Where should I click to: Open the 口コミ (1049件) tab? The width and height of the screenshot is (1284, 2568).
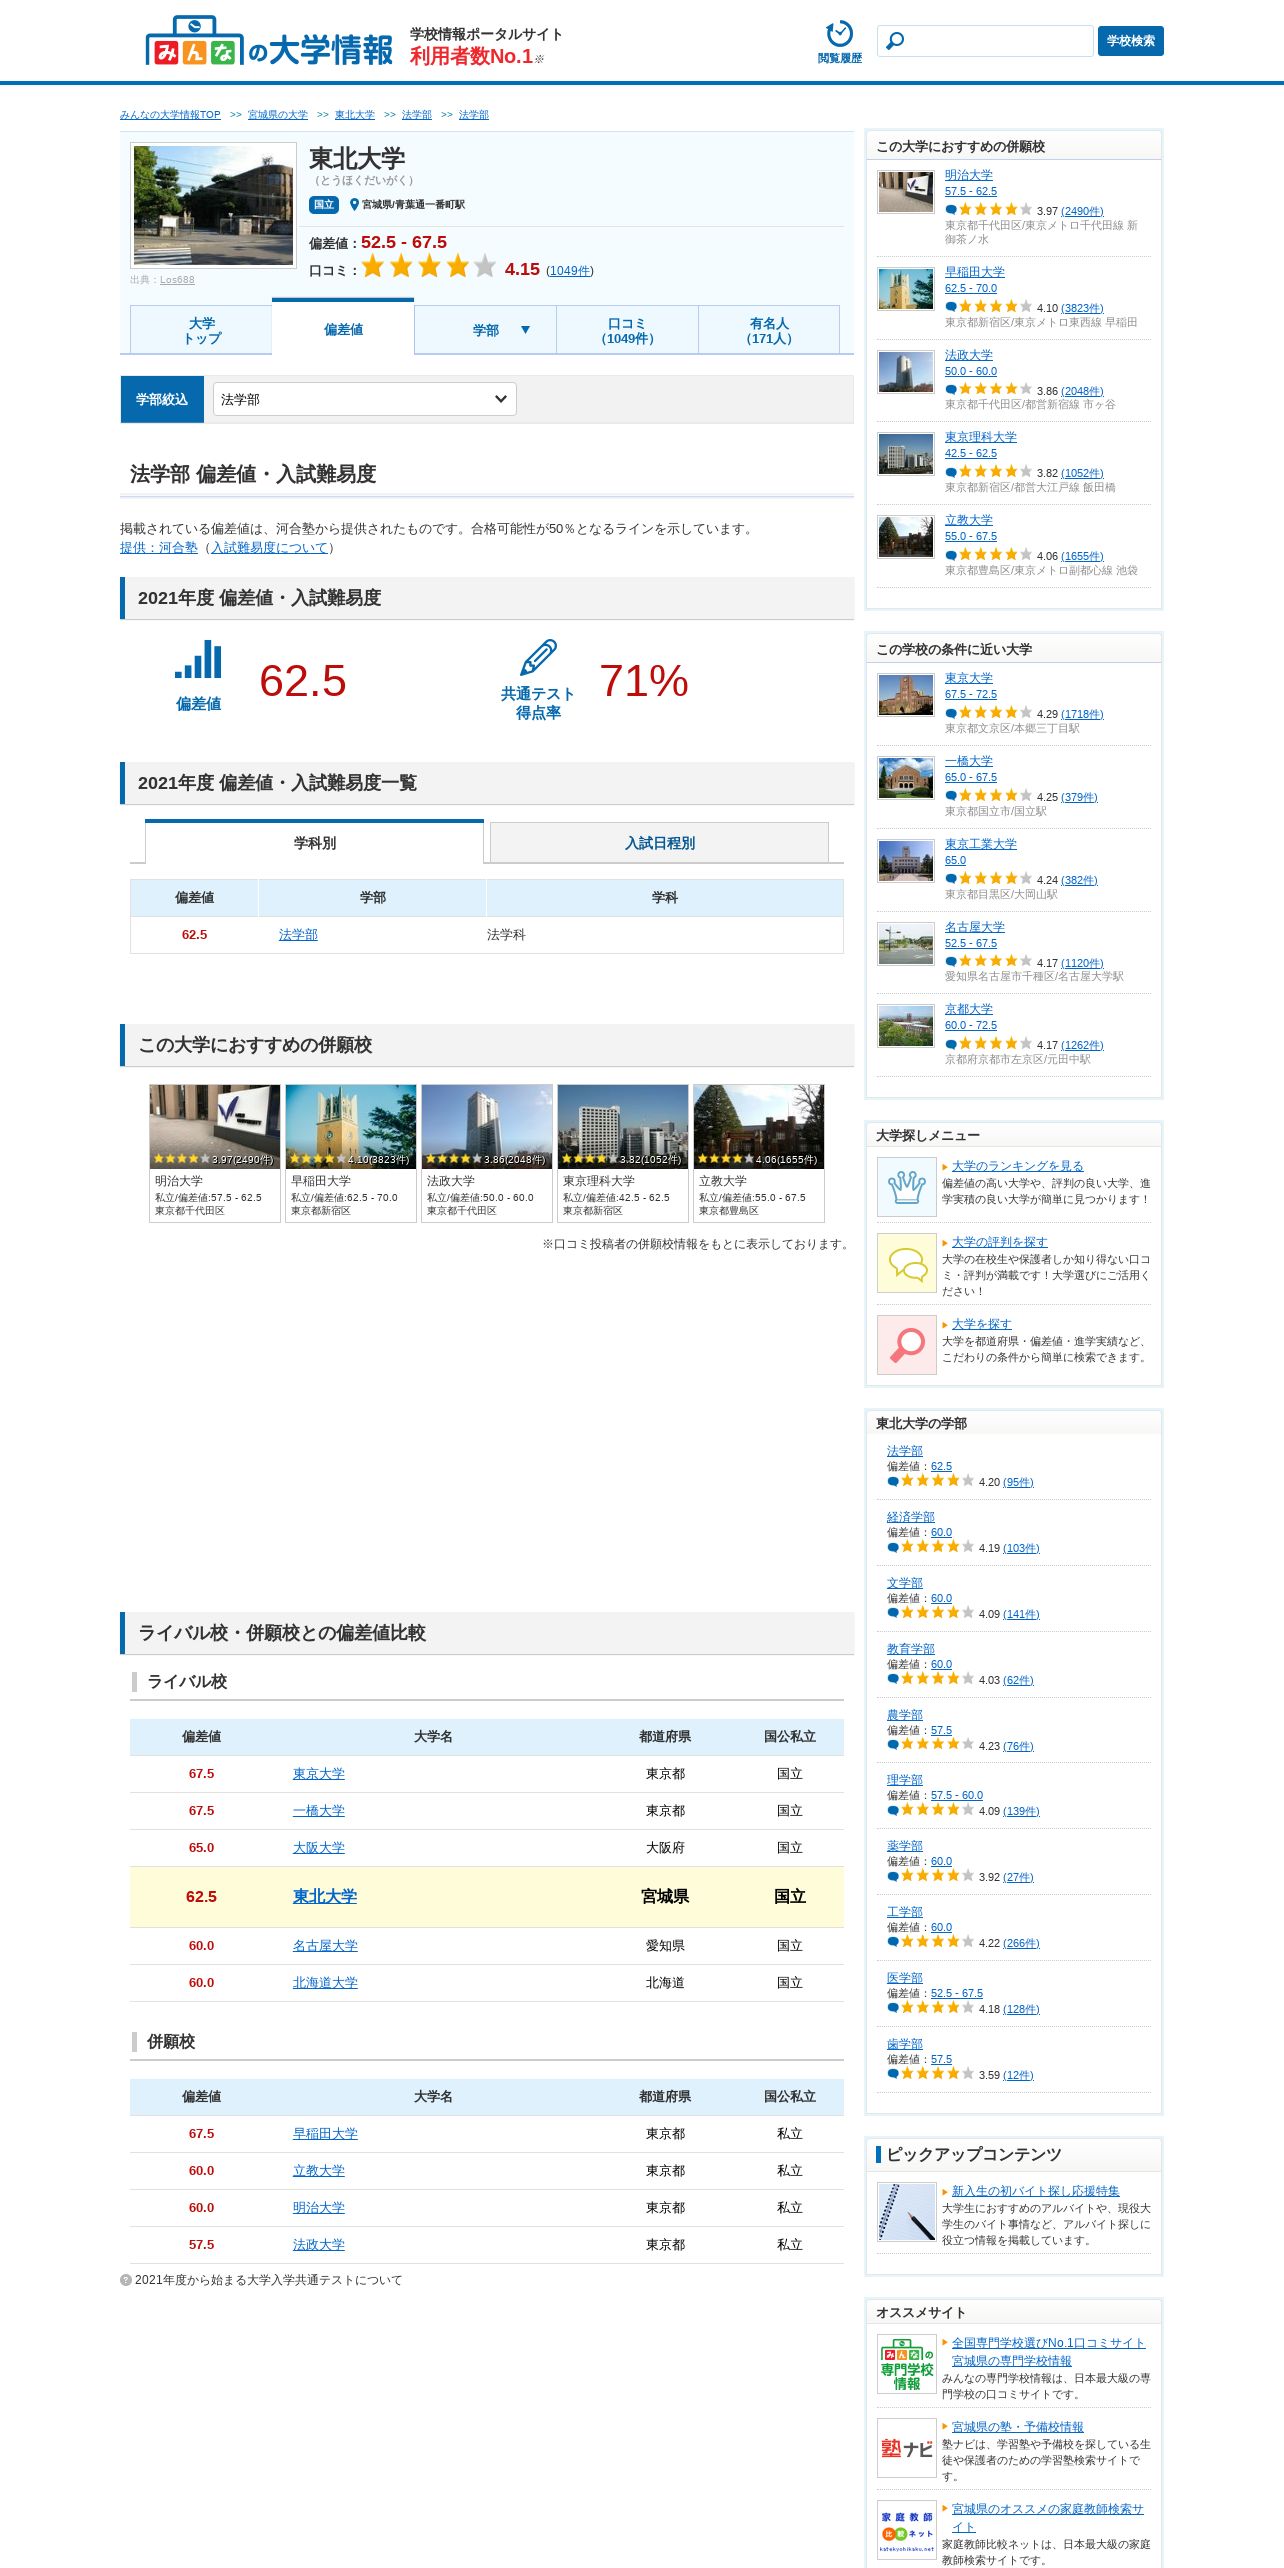click(627, 330)
